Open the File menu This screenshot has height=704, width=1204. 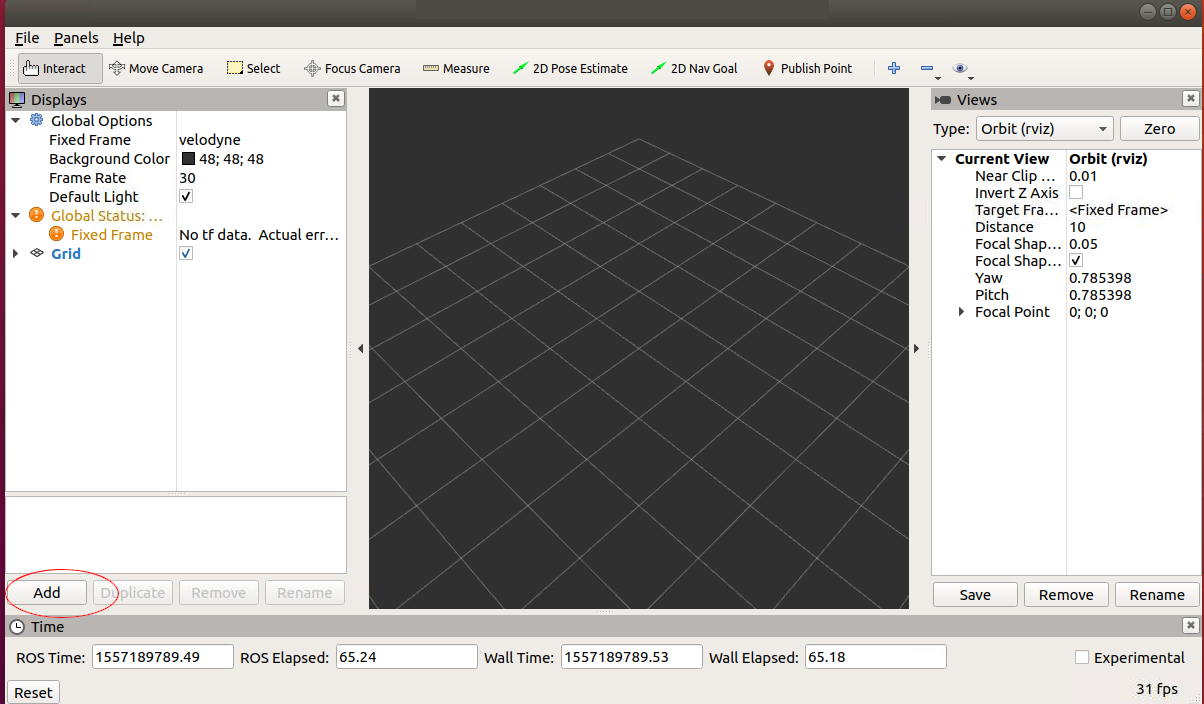26,37
